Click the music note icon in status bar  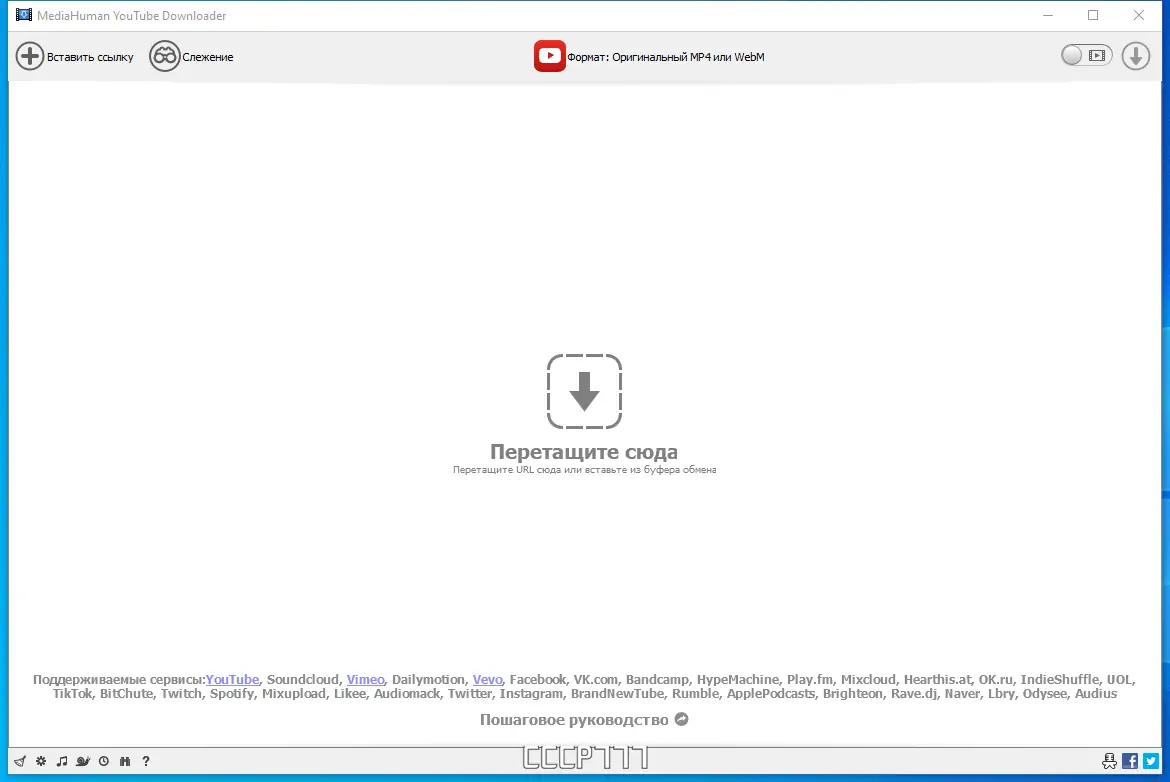click(x=62, y=761)
